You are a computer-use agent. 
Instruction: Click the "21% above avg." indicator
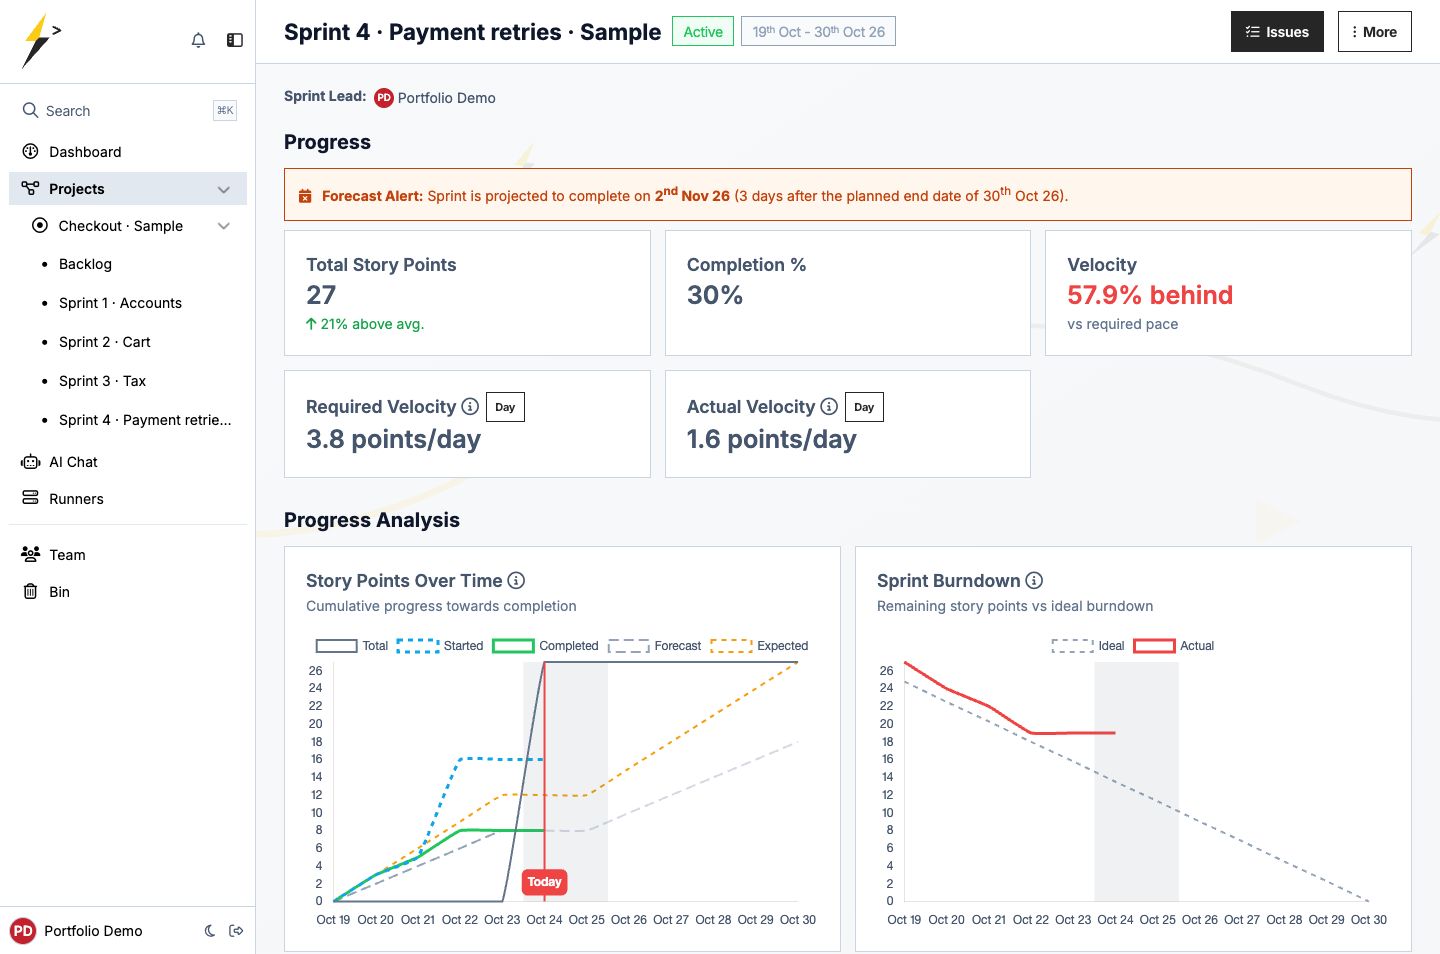[x=365, y=324]
